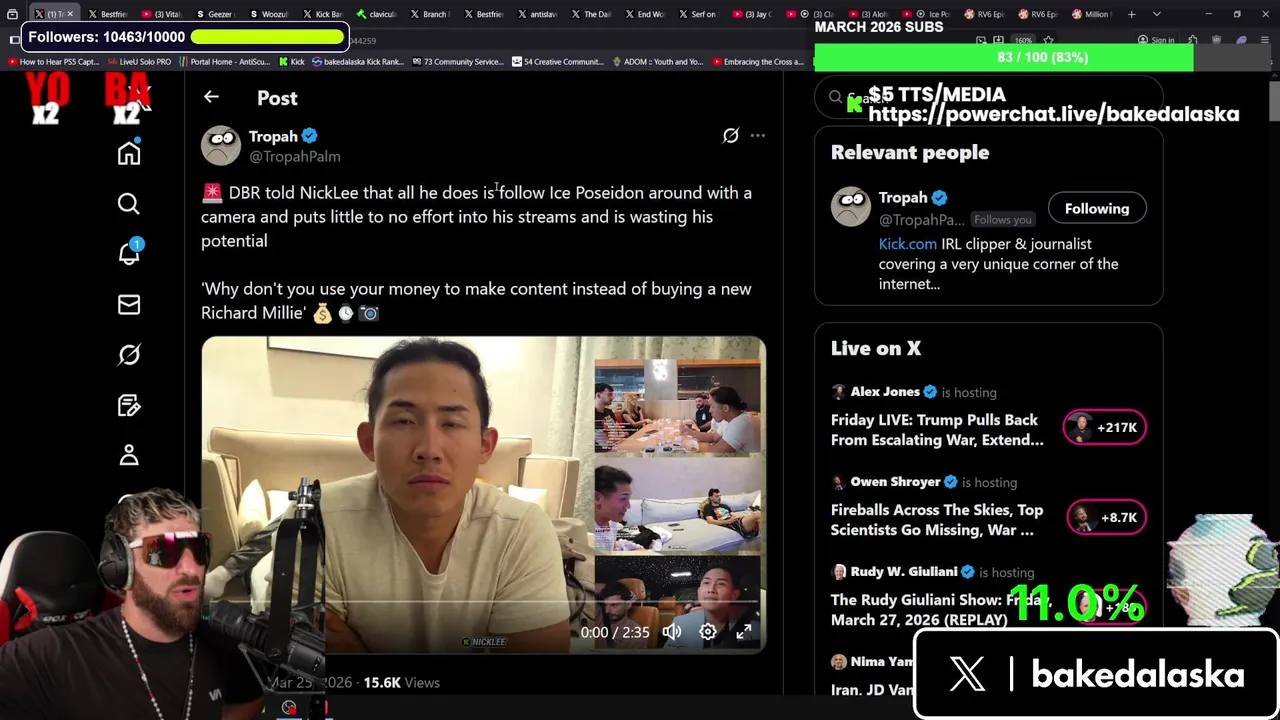Image resolution: width=1280 pixels, height=720 pixels.
Task: Switch to the 'Serf on' browser tab
Action: (x=699, y=14)
